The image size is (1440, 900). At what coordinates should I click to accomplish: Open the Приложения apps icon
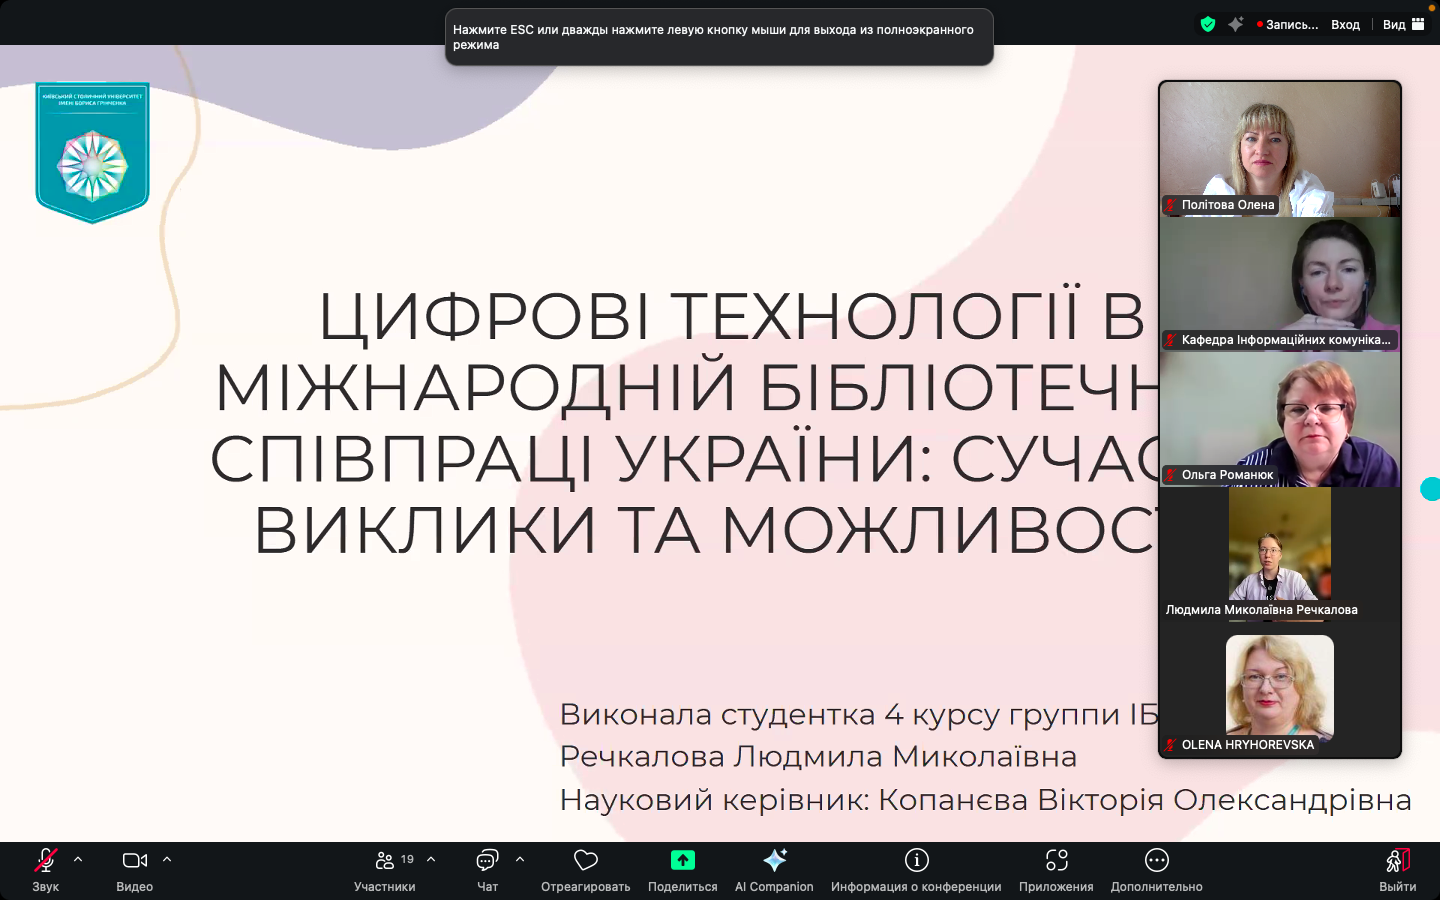tap(1056, 861)
